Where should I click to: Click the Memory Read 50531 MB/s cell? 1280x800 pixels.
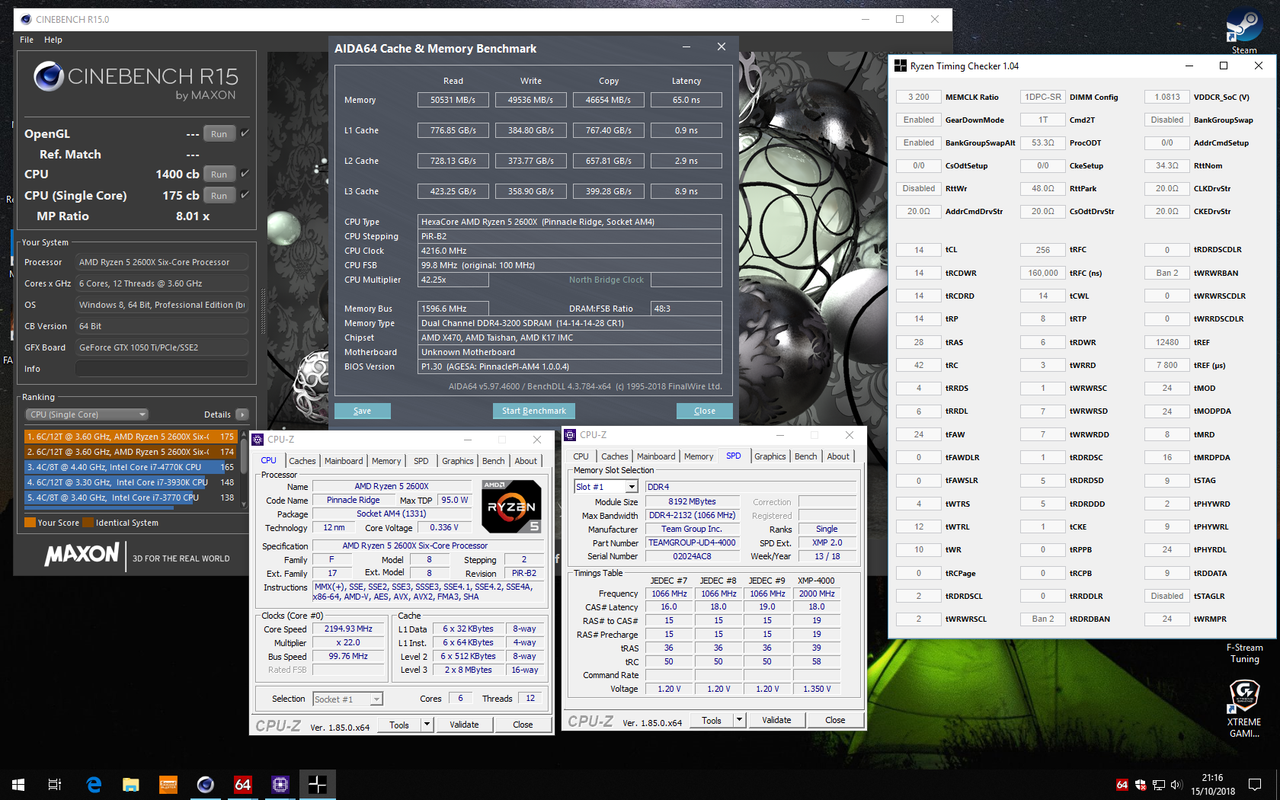453,100
